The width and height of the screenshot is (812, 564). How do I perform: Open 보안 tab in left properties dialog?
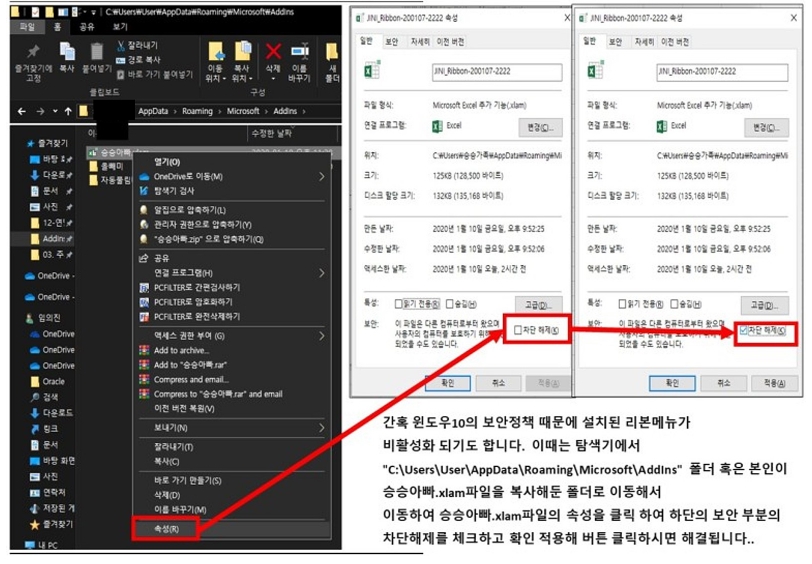392,42
